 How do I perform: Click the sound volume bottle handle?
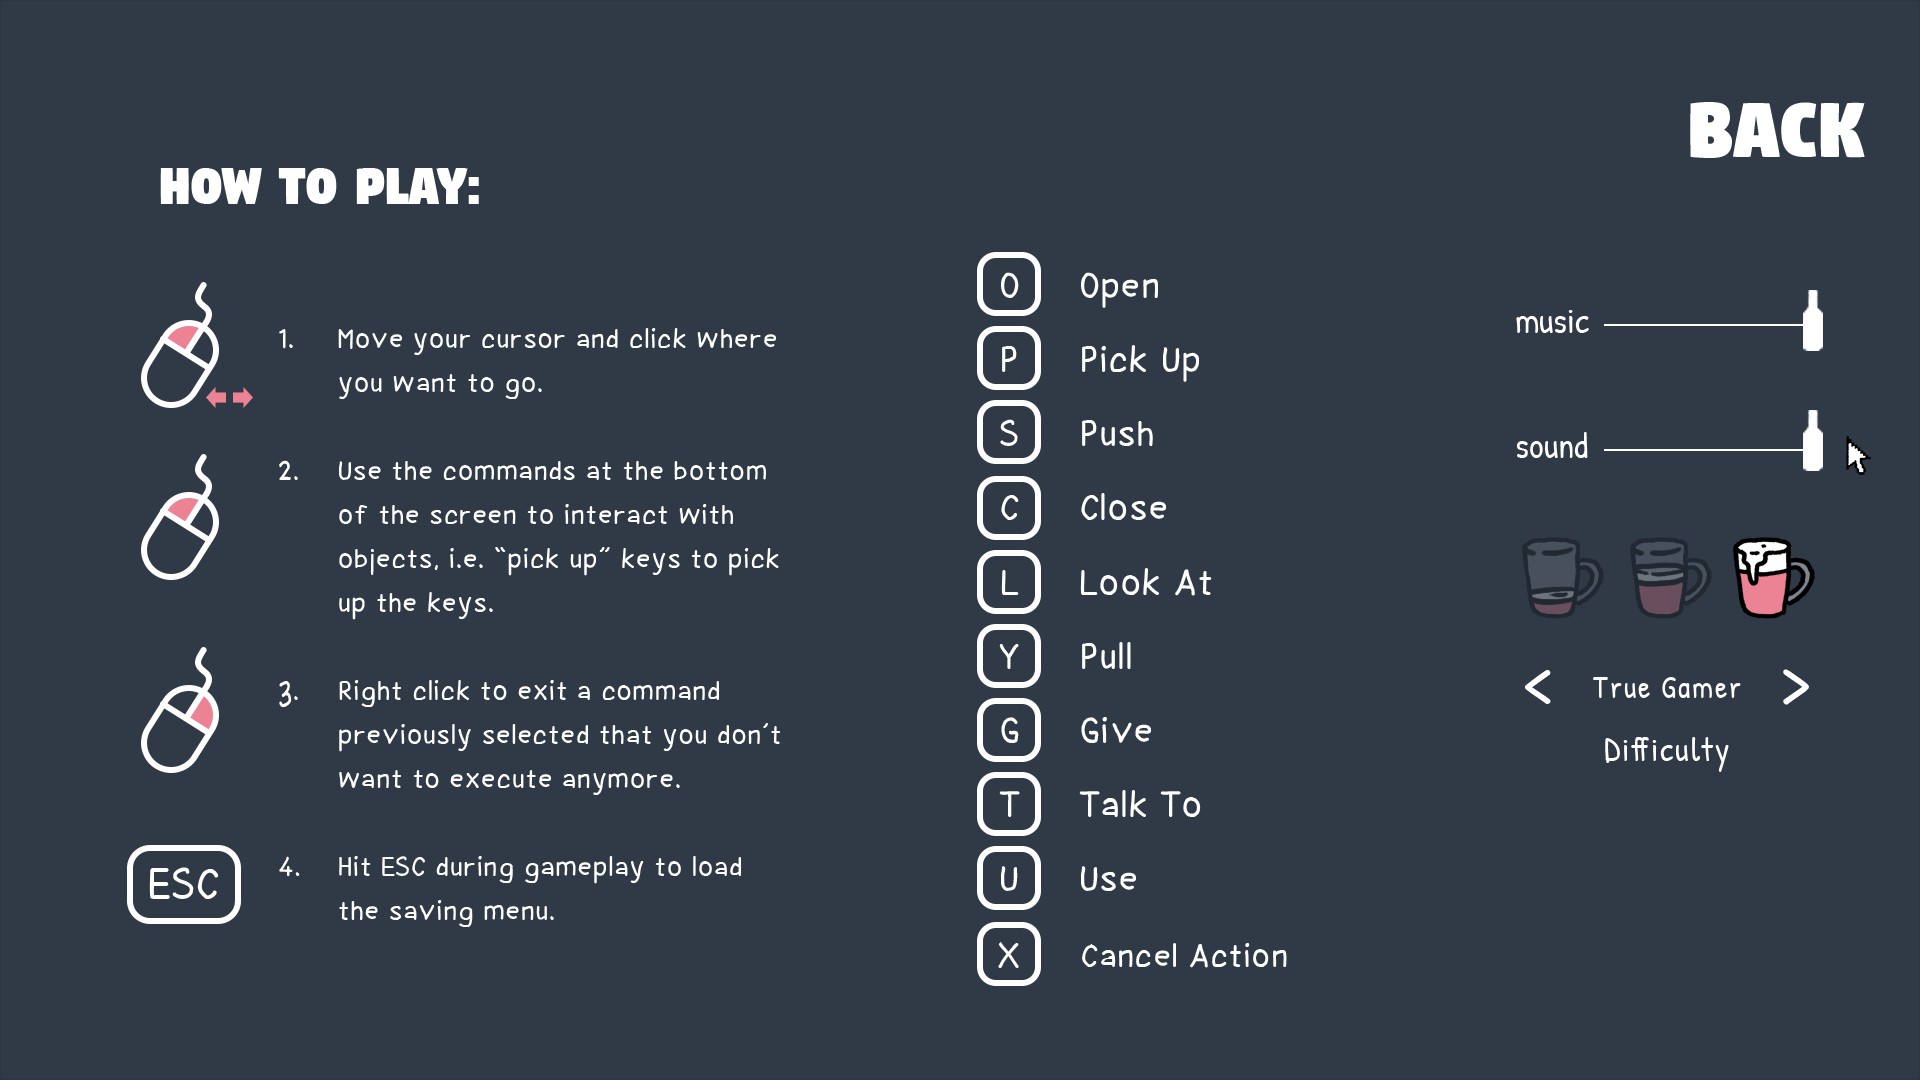[1812, 441]
